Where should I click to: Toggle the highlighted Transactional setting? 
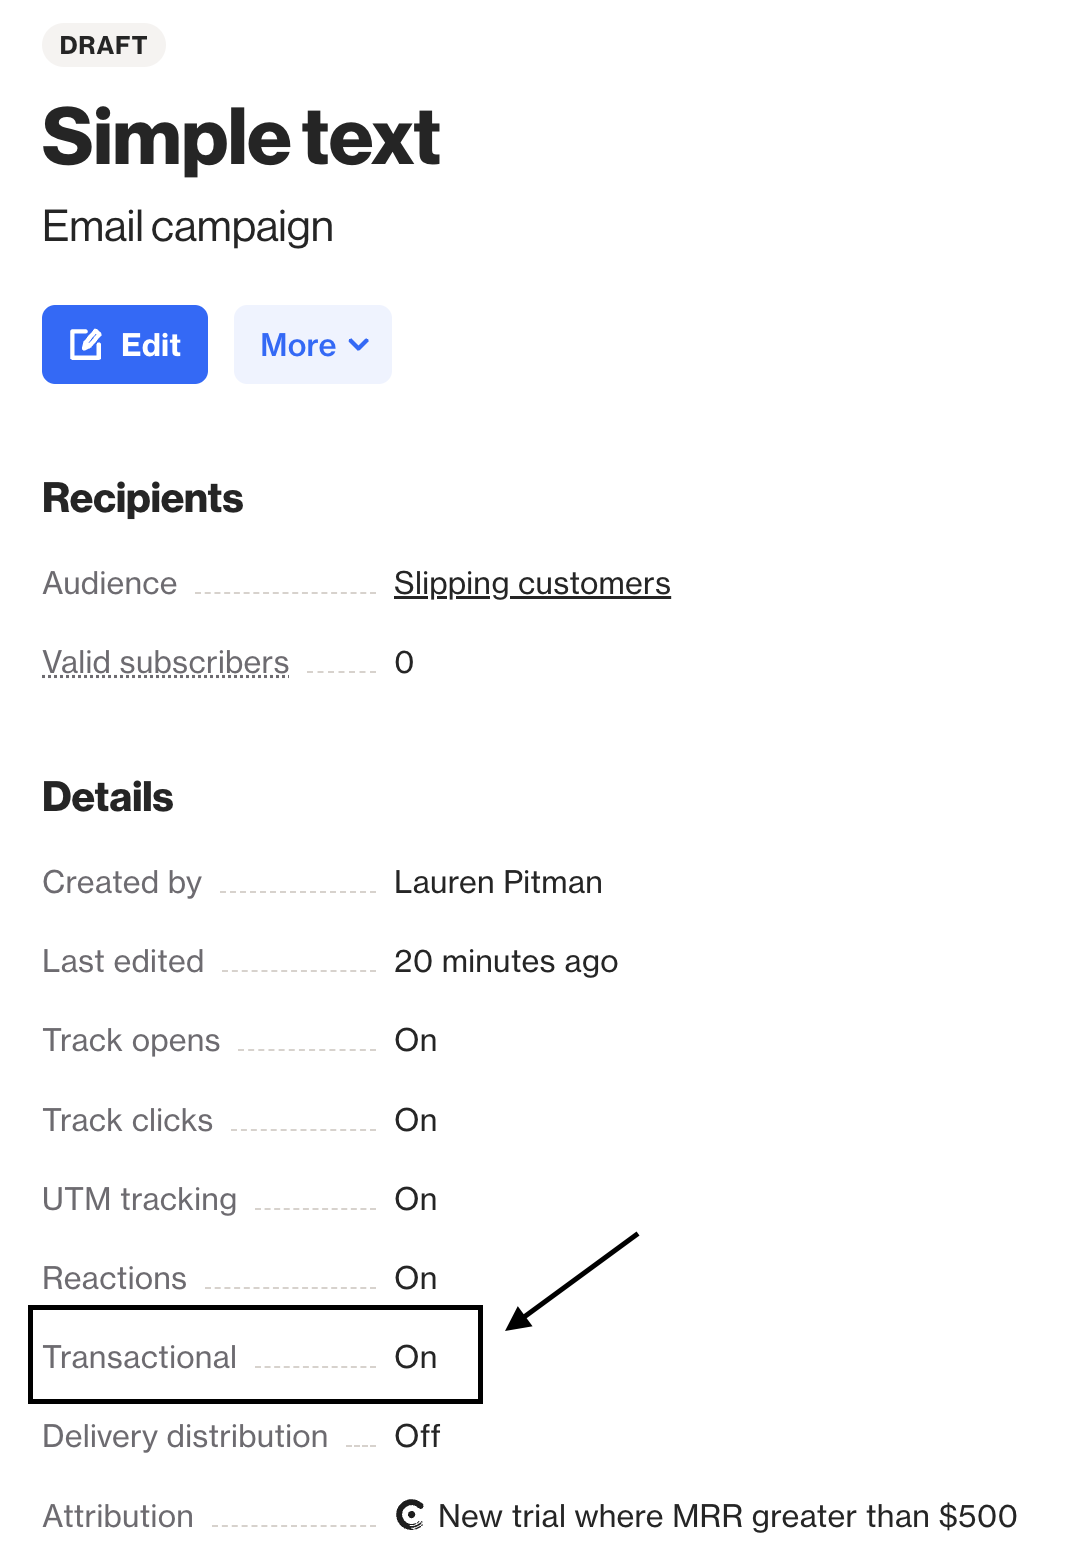click(x=415, y=1357)
